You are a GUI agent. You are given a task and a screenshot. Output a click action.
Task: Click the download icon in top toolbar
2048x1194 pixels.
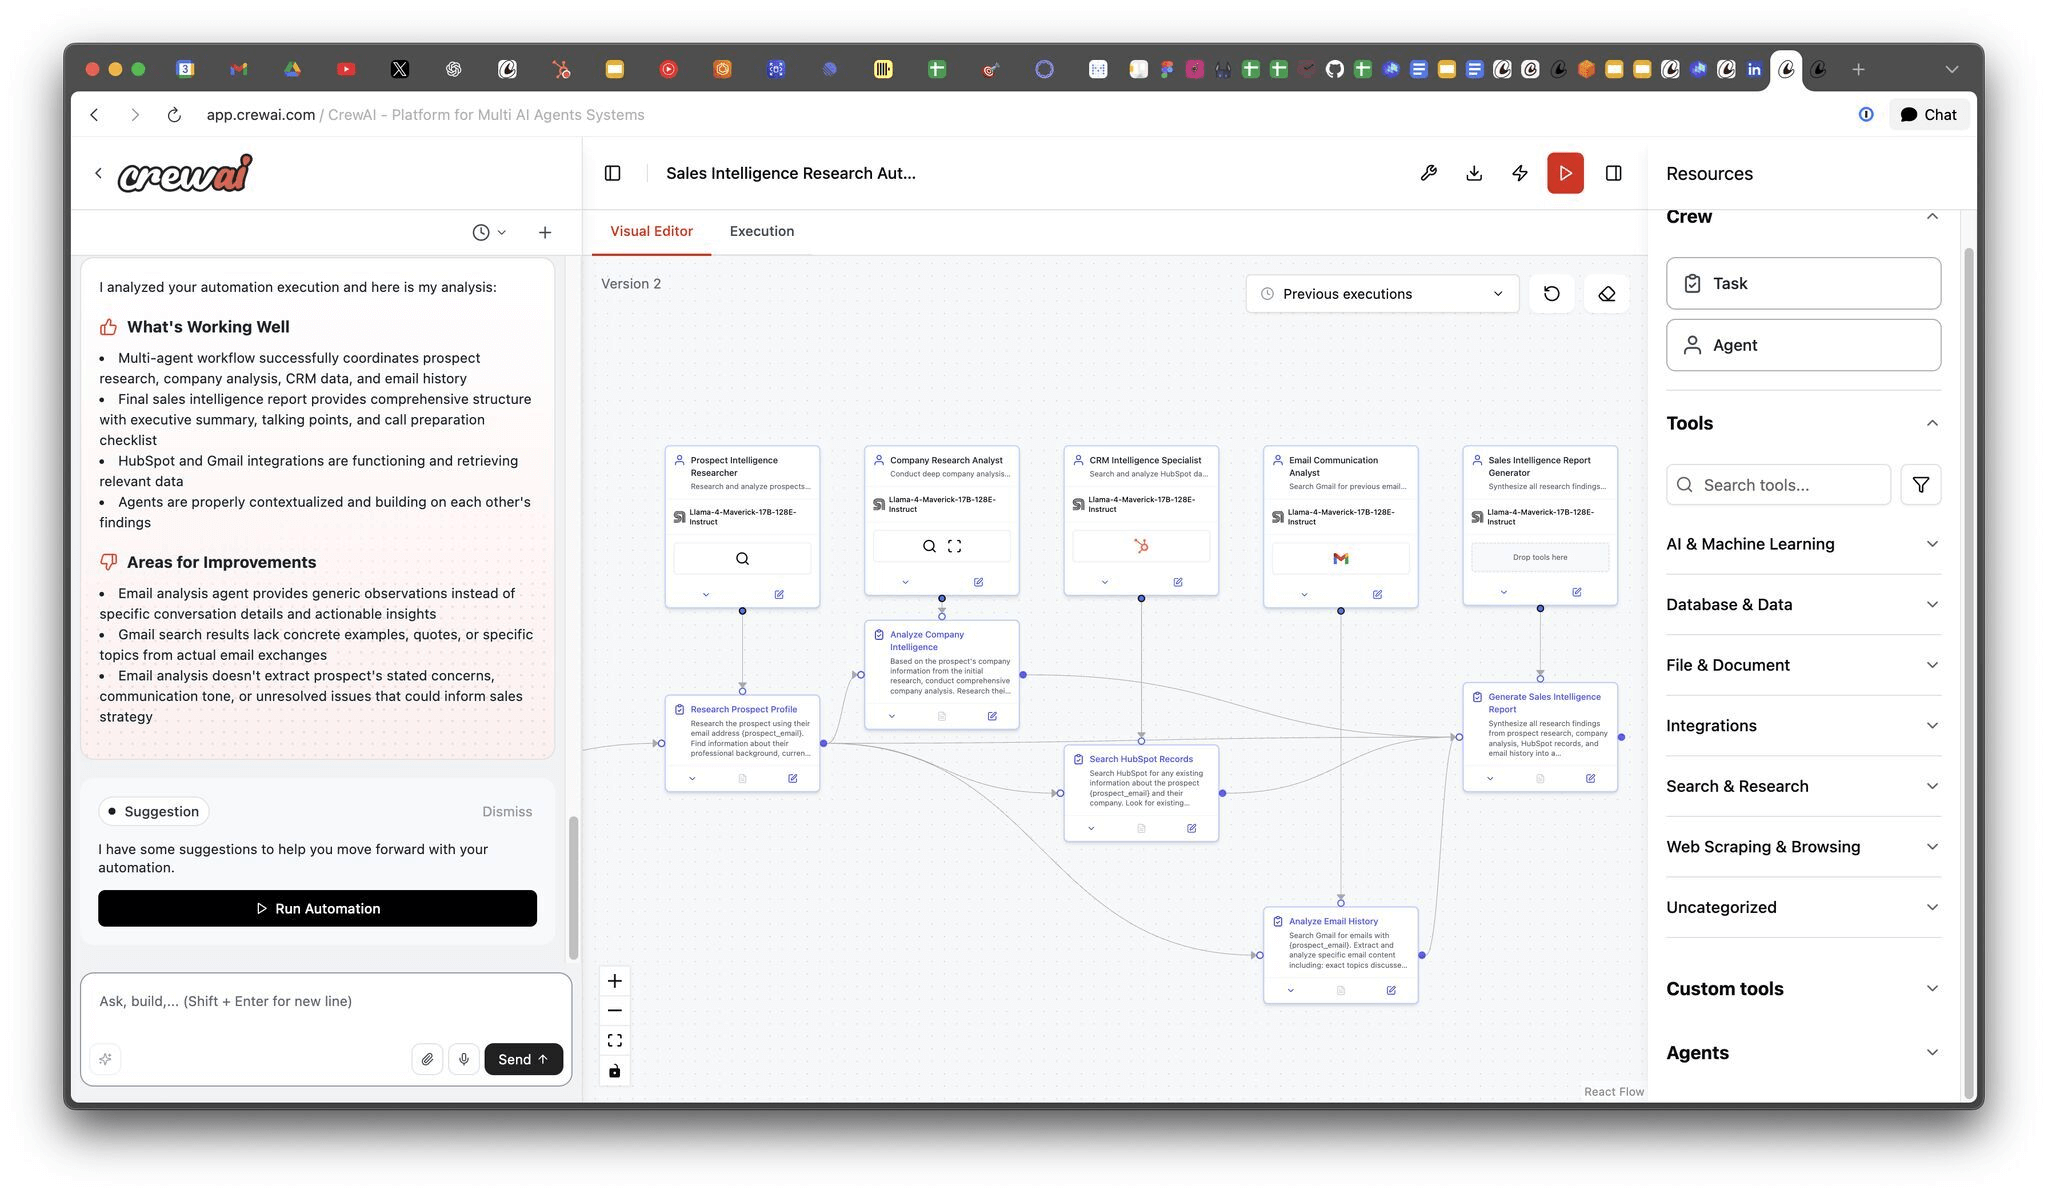point(1474,173)
